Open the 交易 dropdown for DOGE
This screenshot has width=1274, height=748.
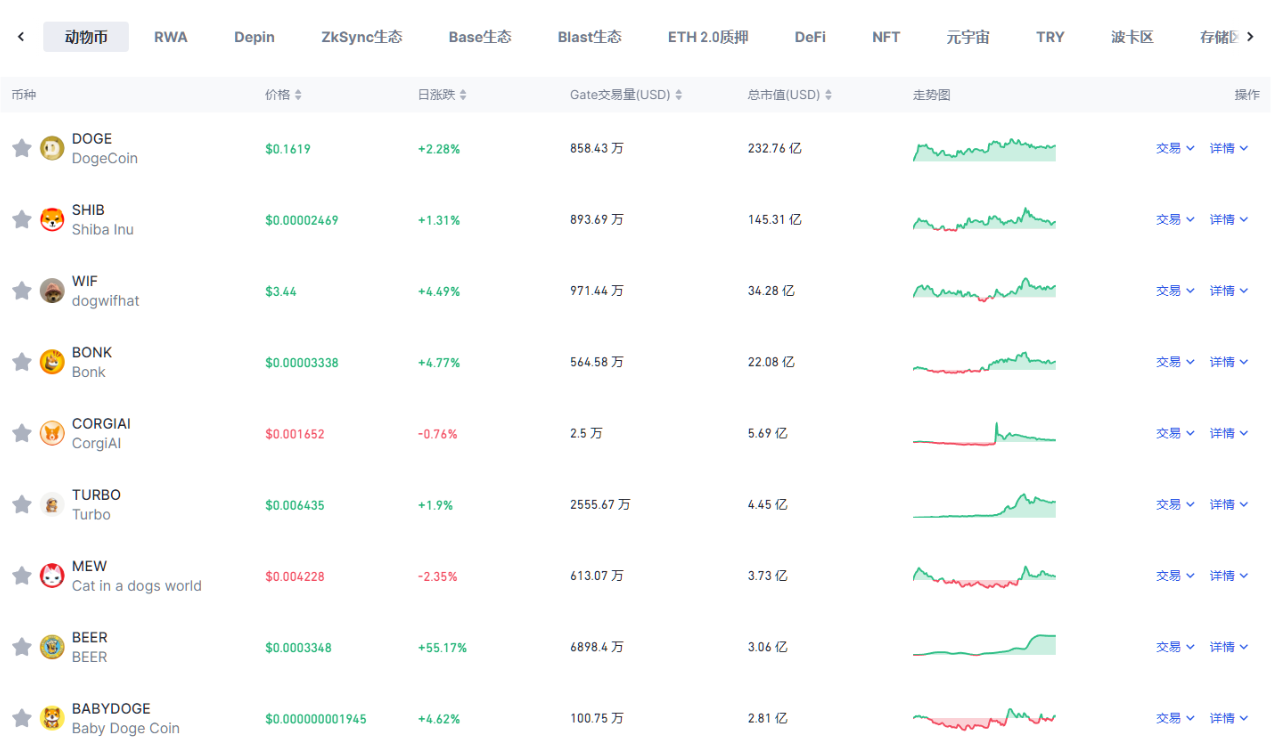pyautogui.click(x=1175, y=148)
